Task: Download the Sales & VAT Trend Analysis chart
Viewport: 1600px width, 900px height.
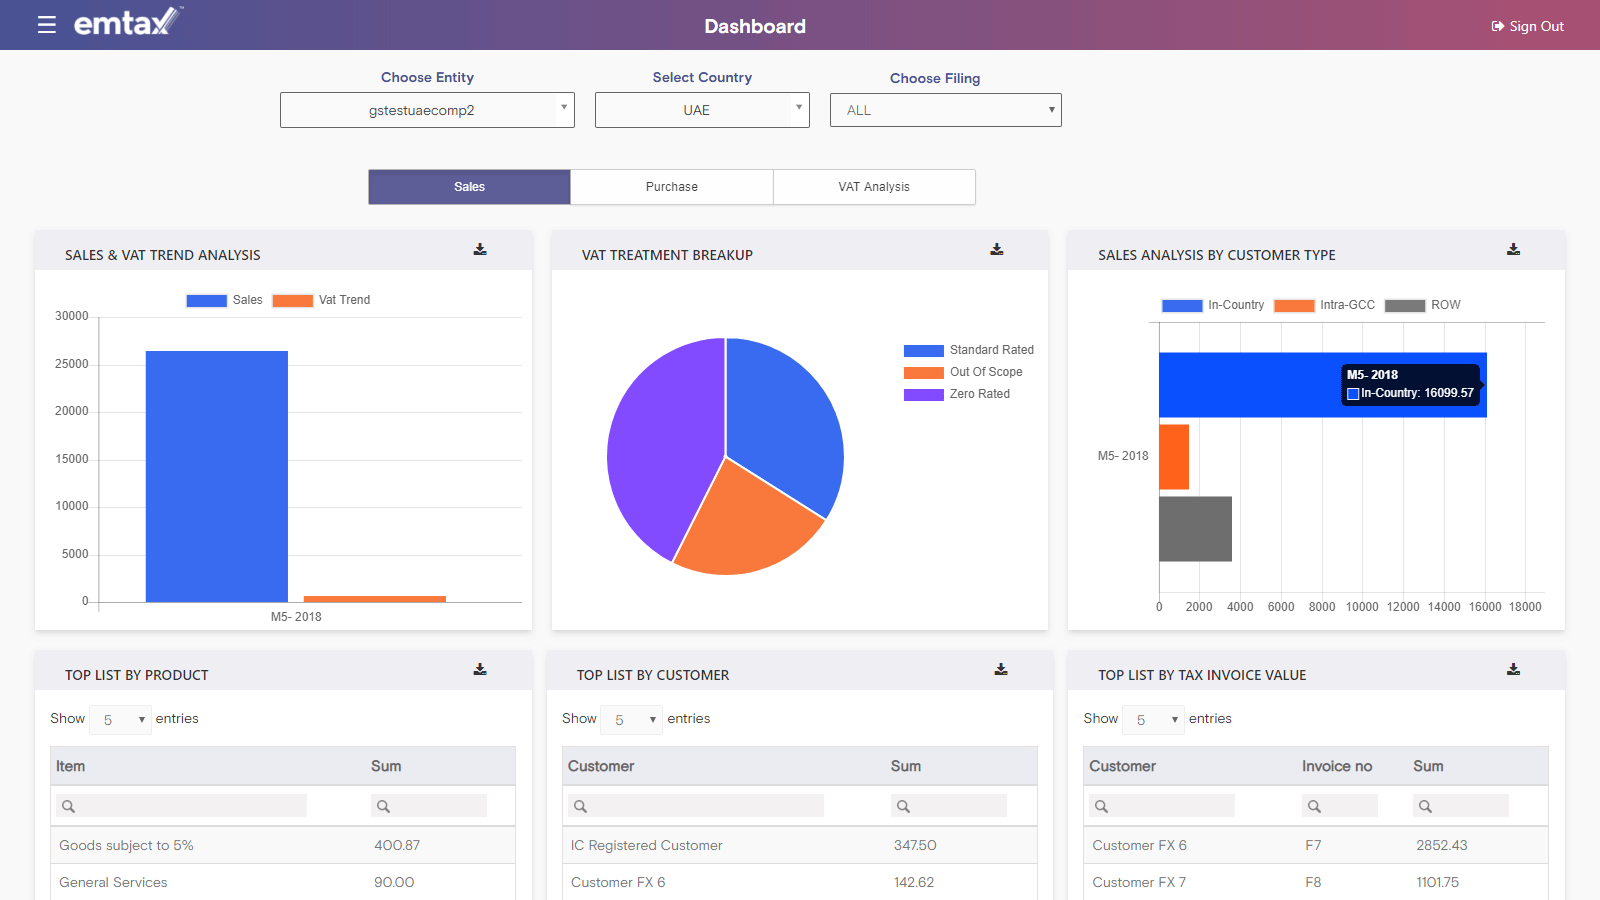Action: 480,250
